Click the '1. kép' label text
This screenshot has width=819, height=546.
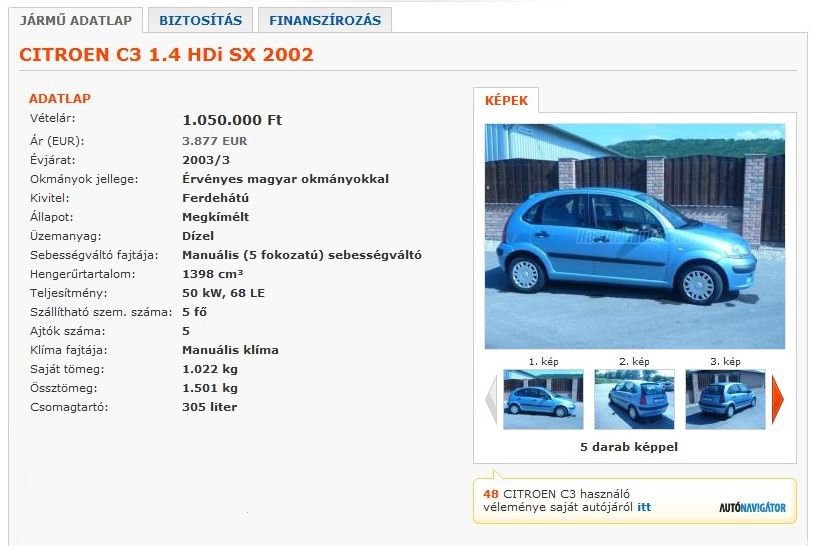click(x=543, y=362)
